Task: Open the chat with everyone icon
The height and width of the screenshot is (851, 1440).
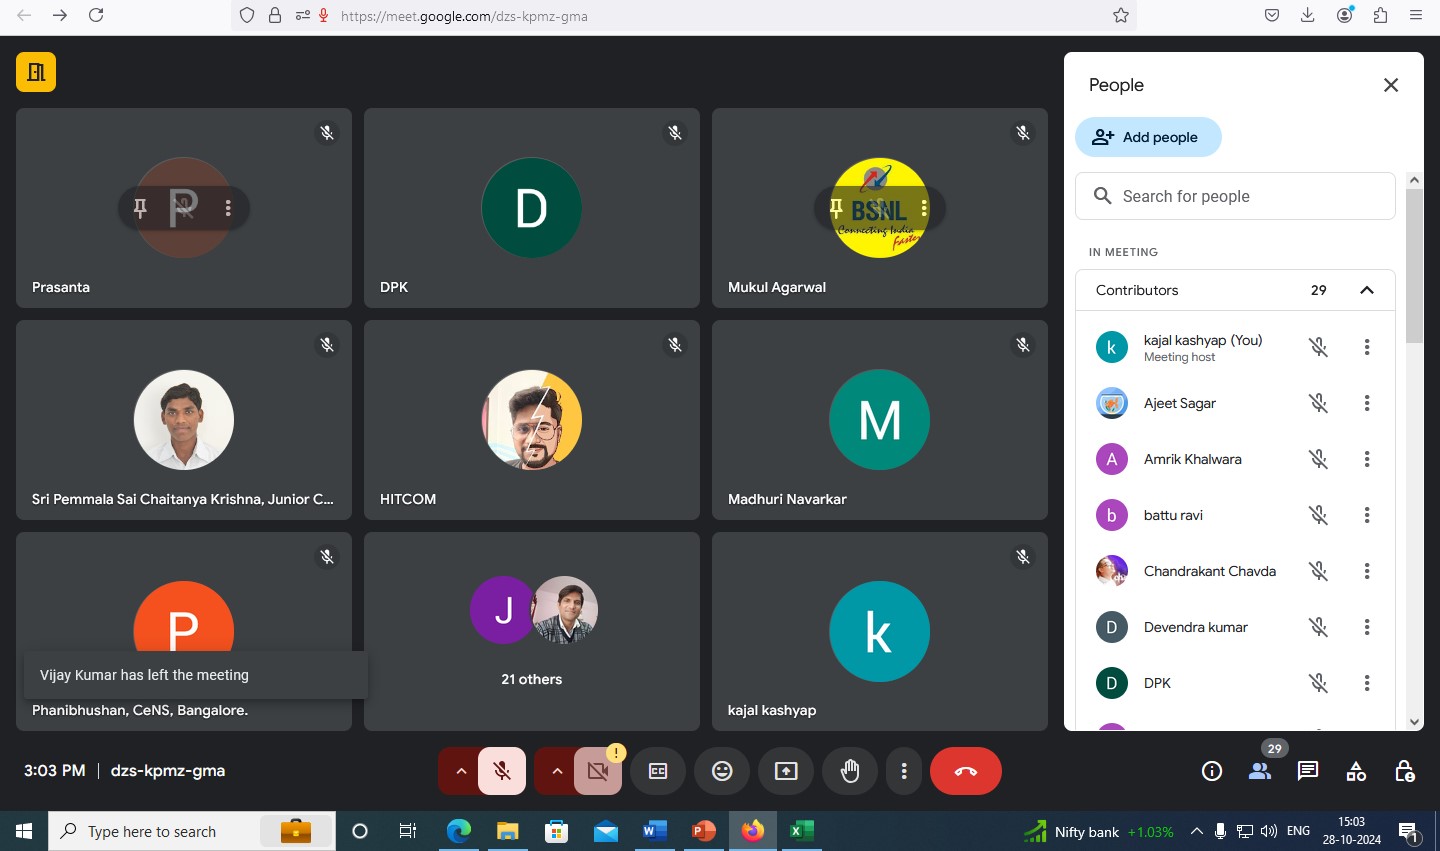Action: coord(1308,771)
